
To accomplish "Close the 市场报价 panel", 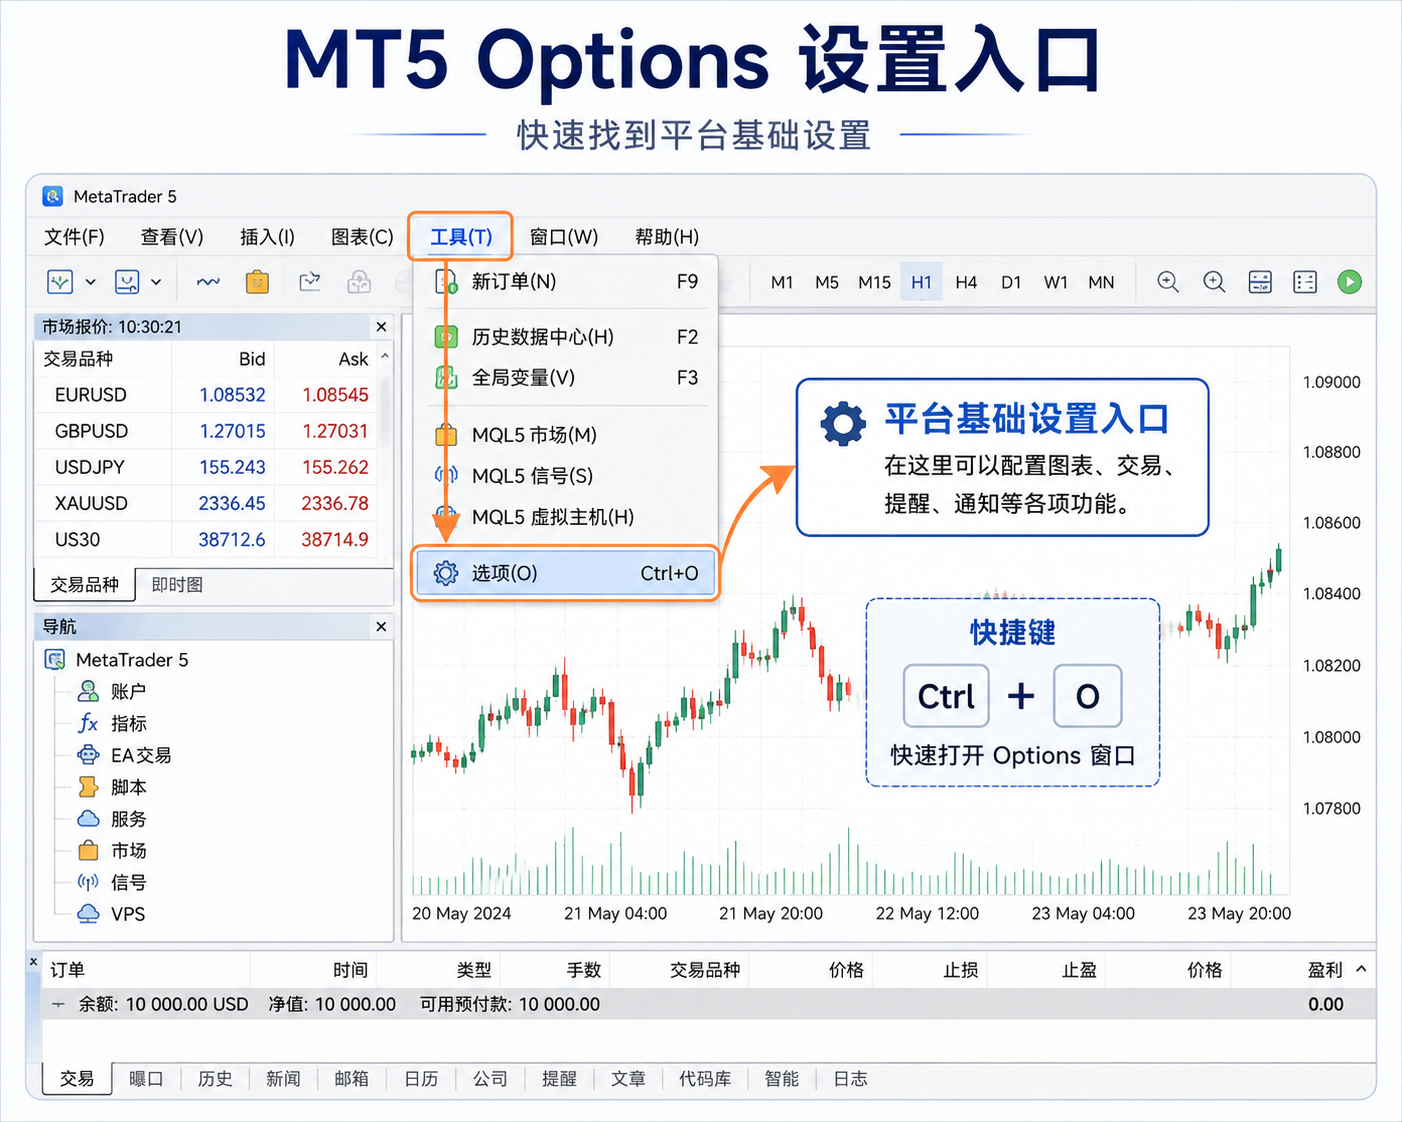I will coord(381,327).
